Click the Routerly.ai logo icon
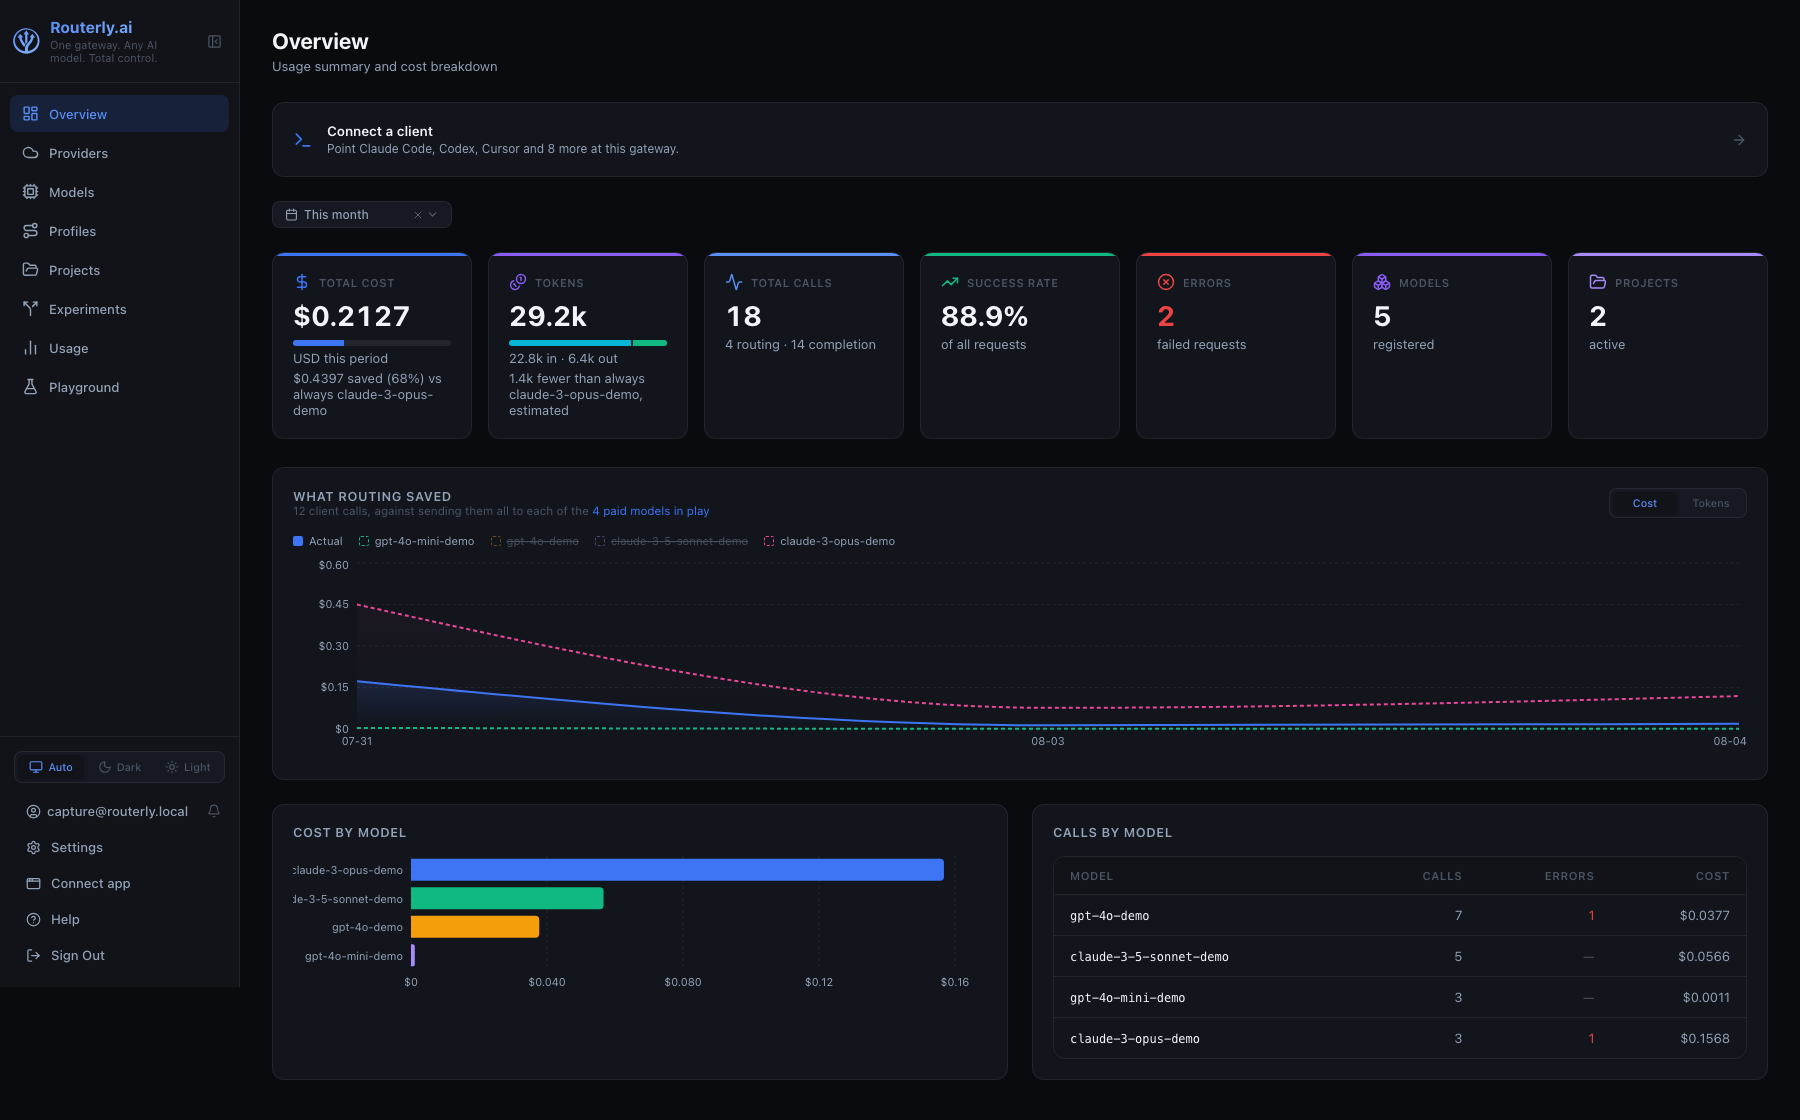 [x=26, y=41]
